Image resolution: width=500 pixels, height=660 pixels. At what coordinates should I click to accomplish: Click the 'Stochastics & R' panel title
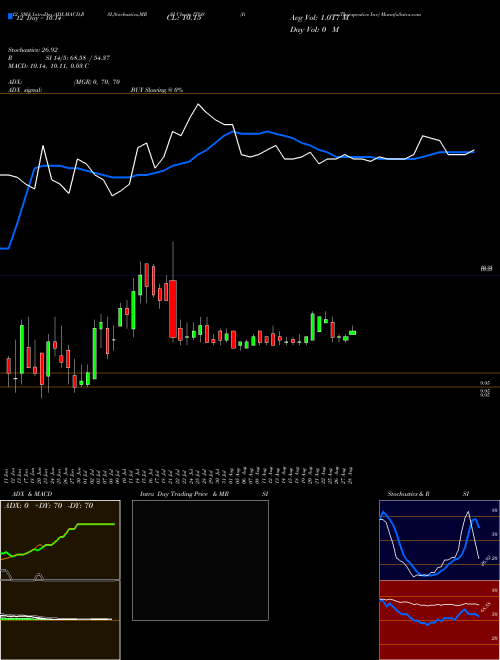tap(409, 494)
